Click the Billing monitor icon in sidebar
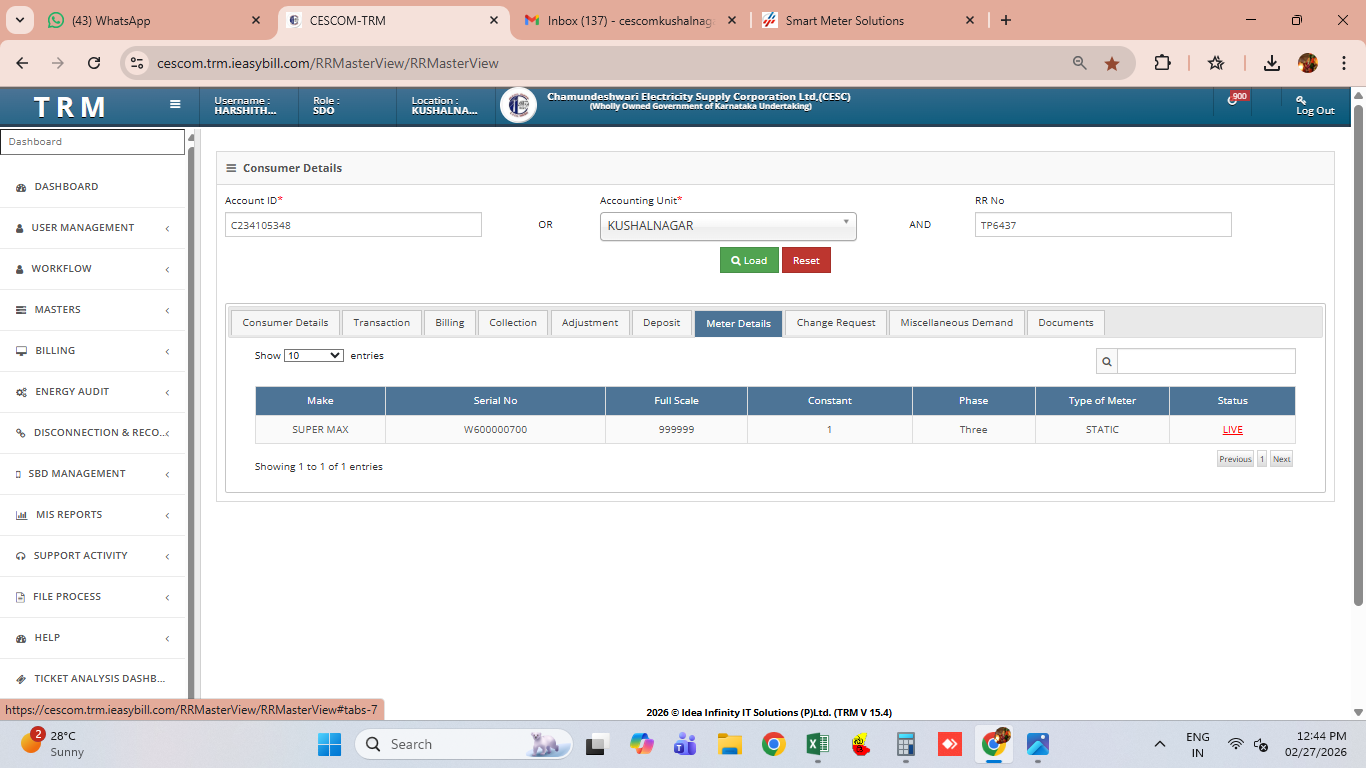This screenshot has width=1366, height=768. point(21,351)
